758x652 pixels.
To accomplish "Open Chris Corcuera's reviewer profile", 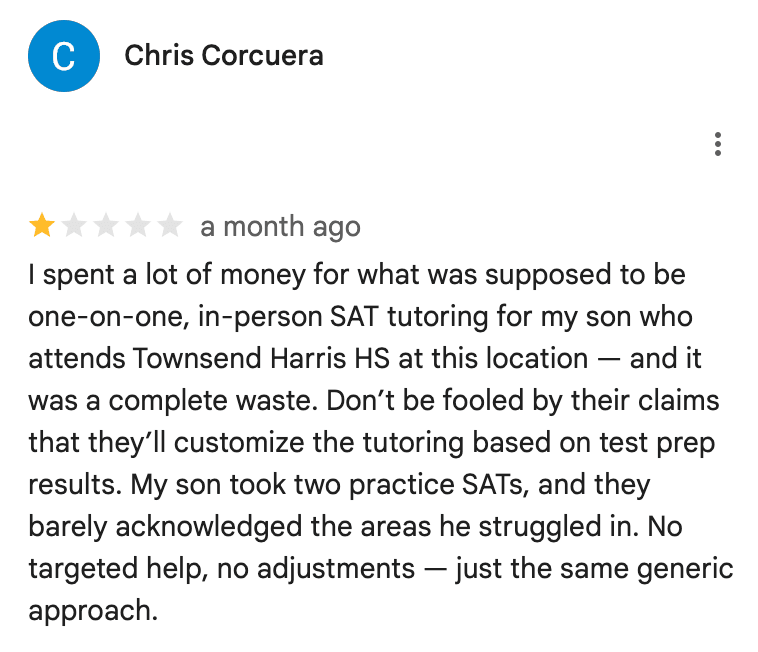I will [x=223, y=56].
